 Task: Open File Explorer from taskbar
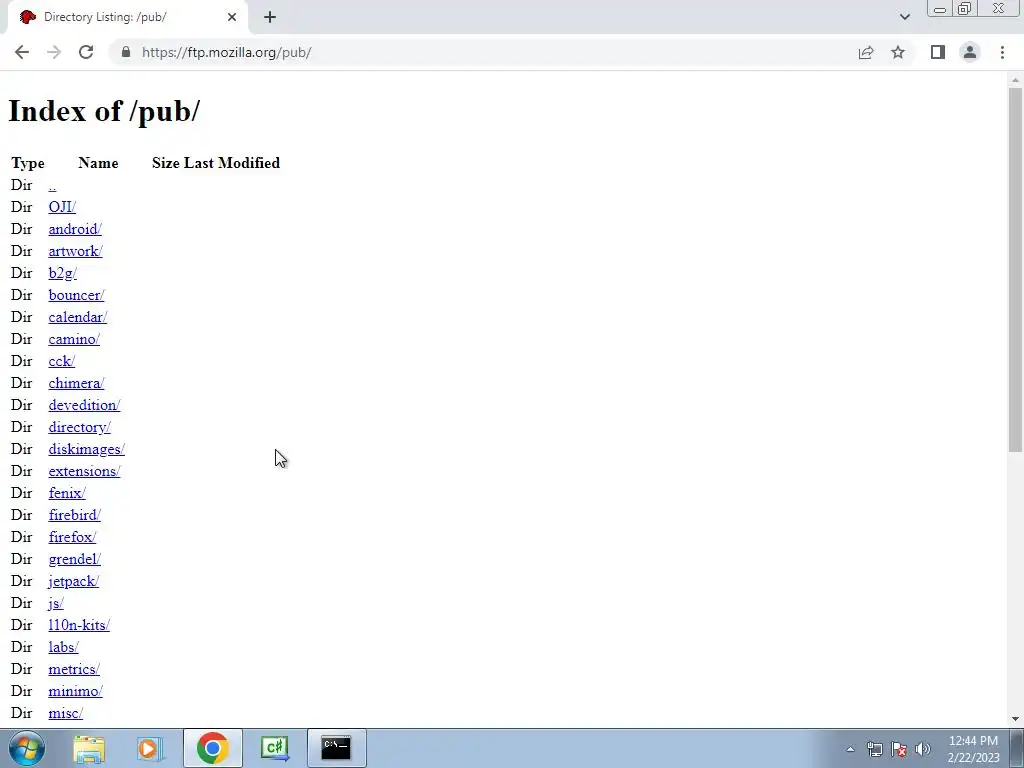click(89, 748)
